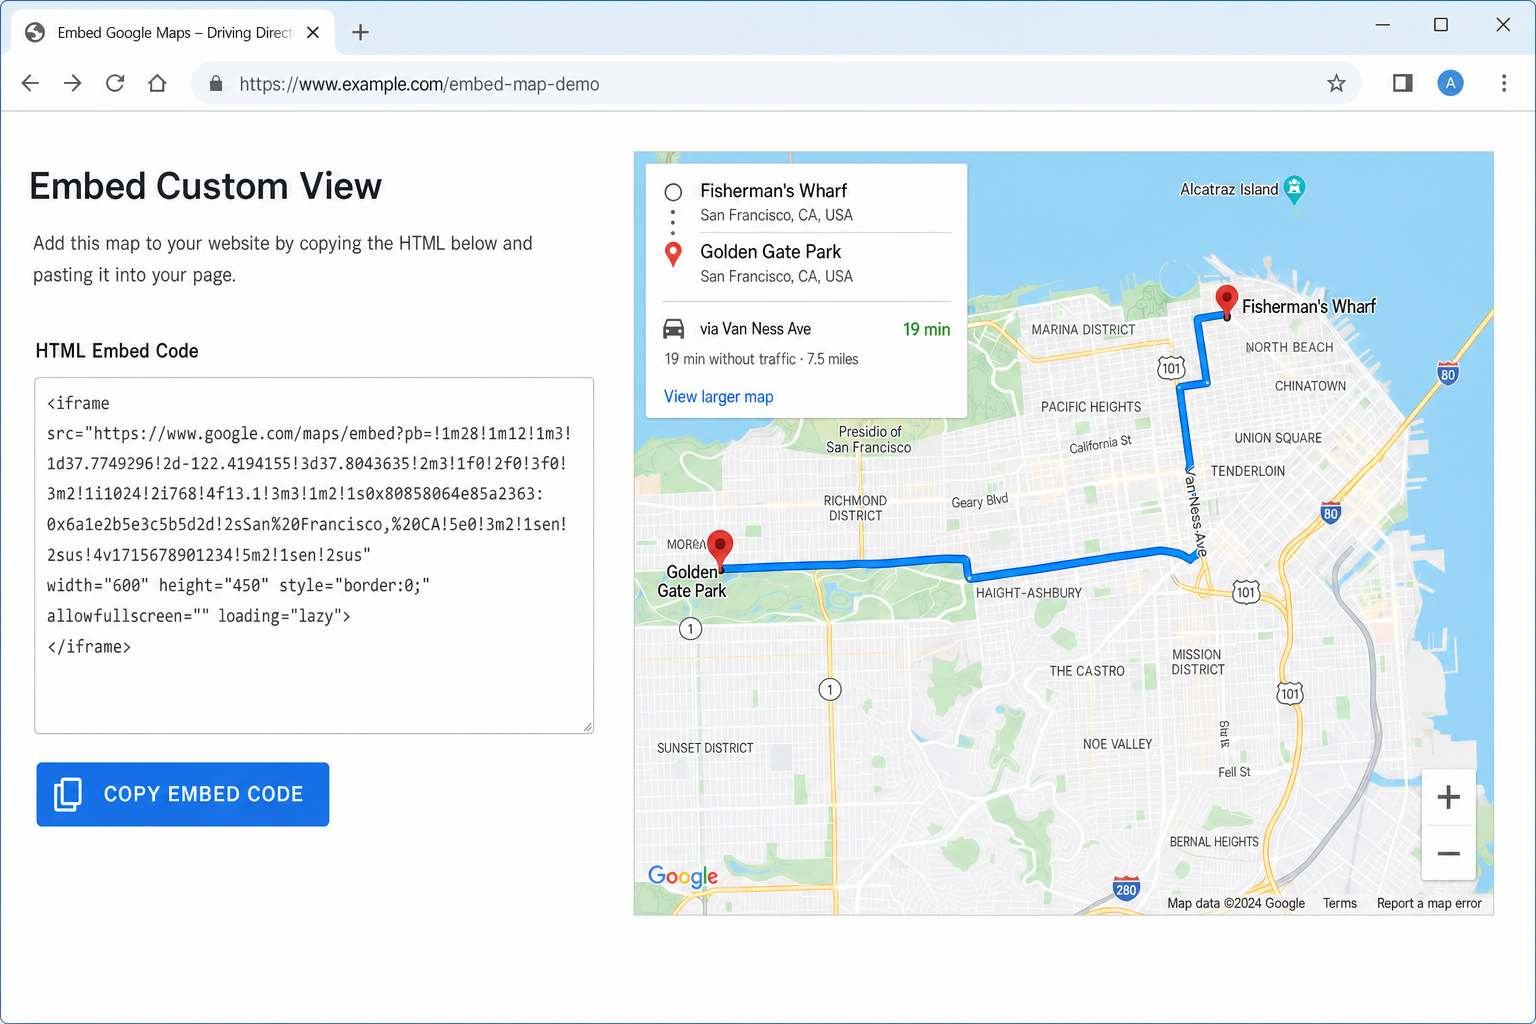Click the Golden Gate Park red map pin
Viewport: 1536px width, 1024px height.
[720, 549]
